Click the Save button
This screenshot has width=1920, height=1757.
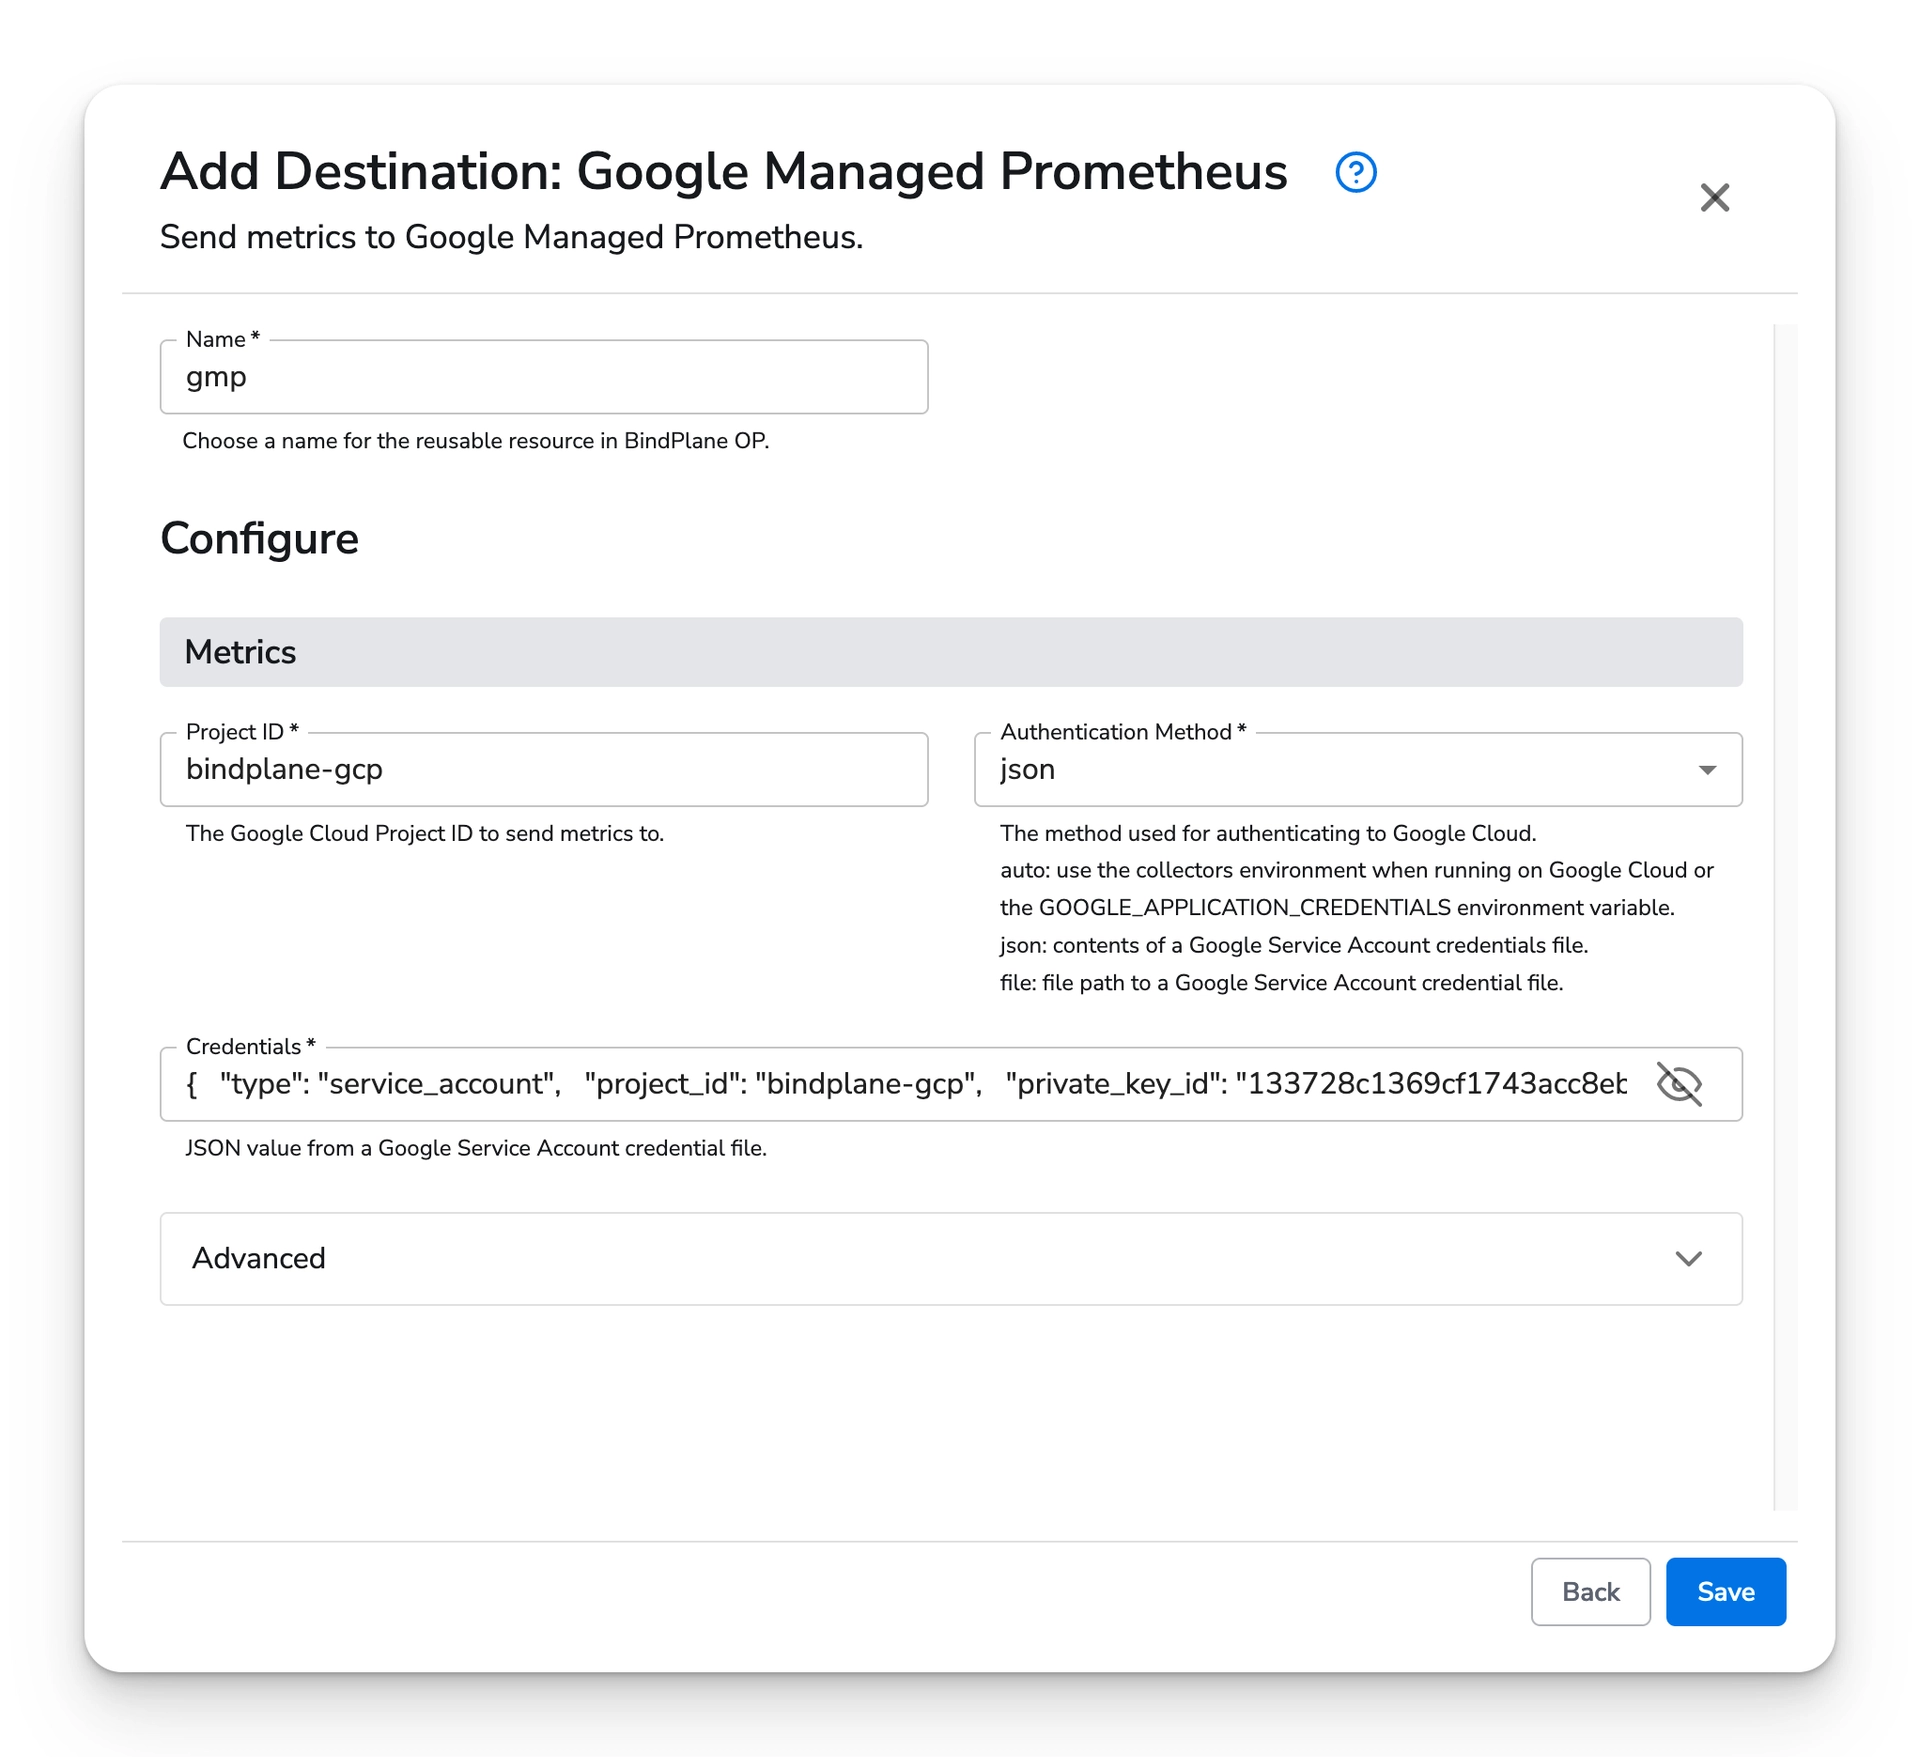tap(1725, 1591)
